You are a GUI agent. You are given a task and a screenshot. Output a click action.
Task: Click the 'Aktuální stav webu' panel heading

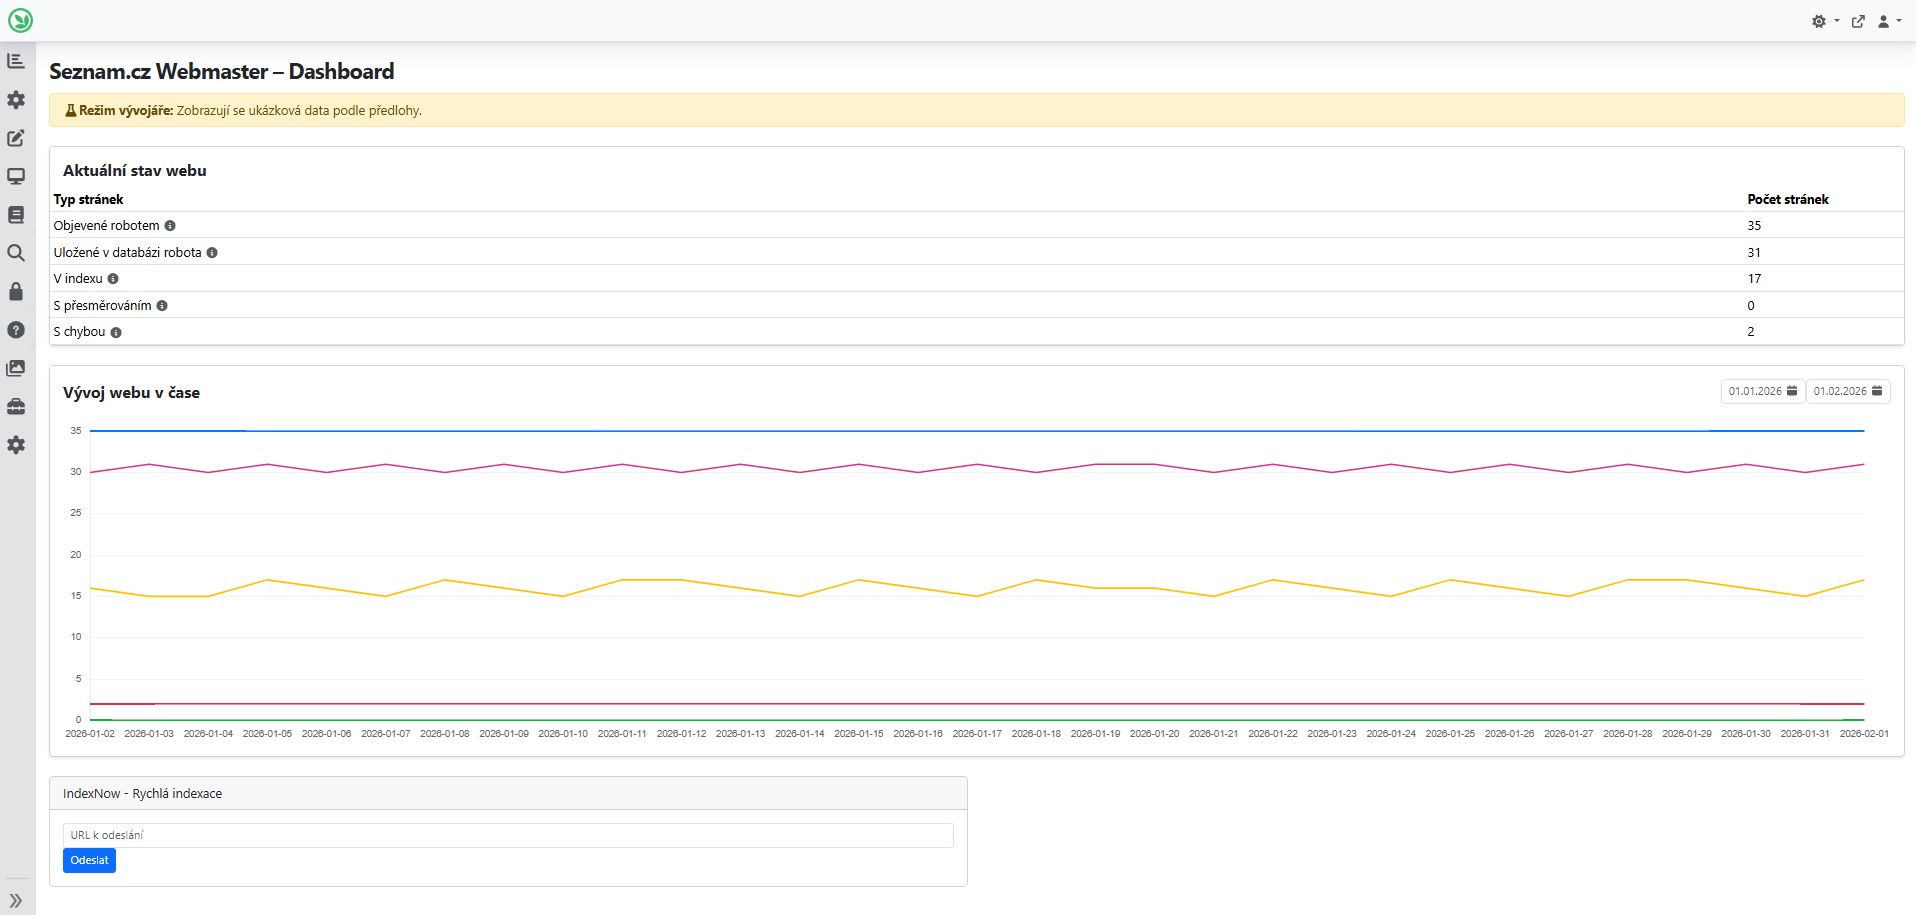click(135, 171)
